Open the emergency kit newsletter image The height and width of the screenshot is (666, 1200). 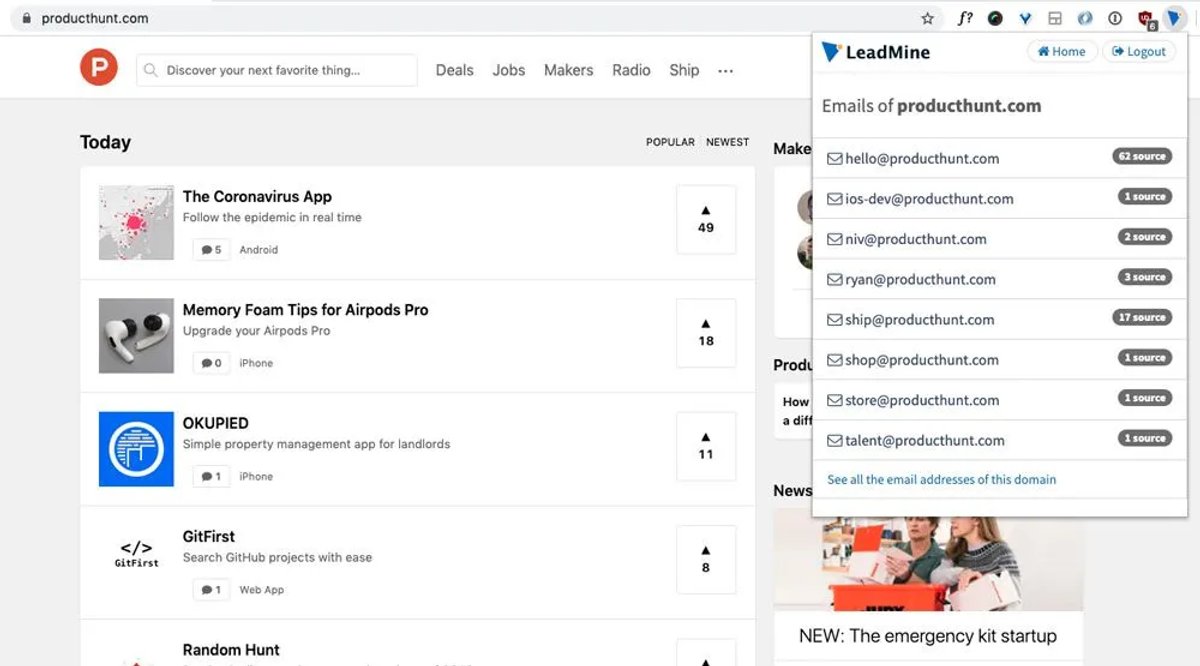928,559
